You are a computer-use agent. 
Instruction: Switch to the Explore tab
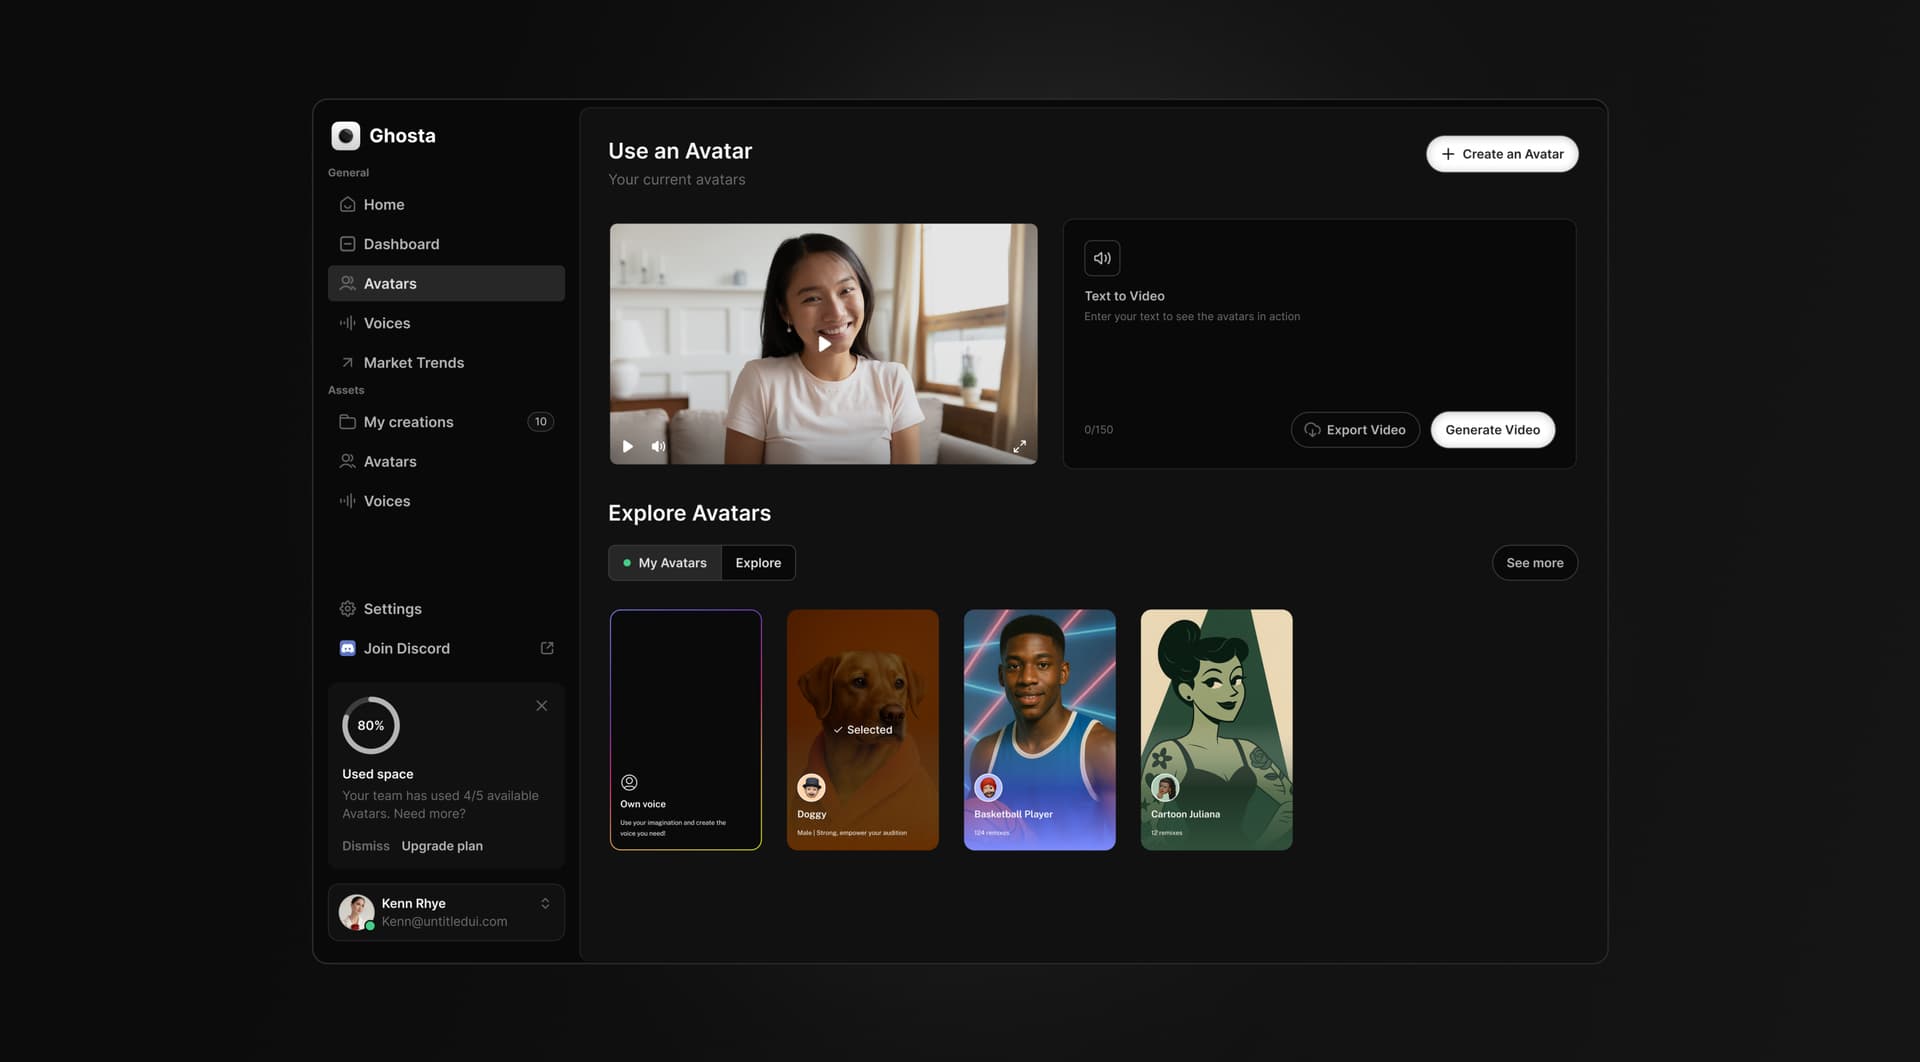tap(758, 563)
